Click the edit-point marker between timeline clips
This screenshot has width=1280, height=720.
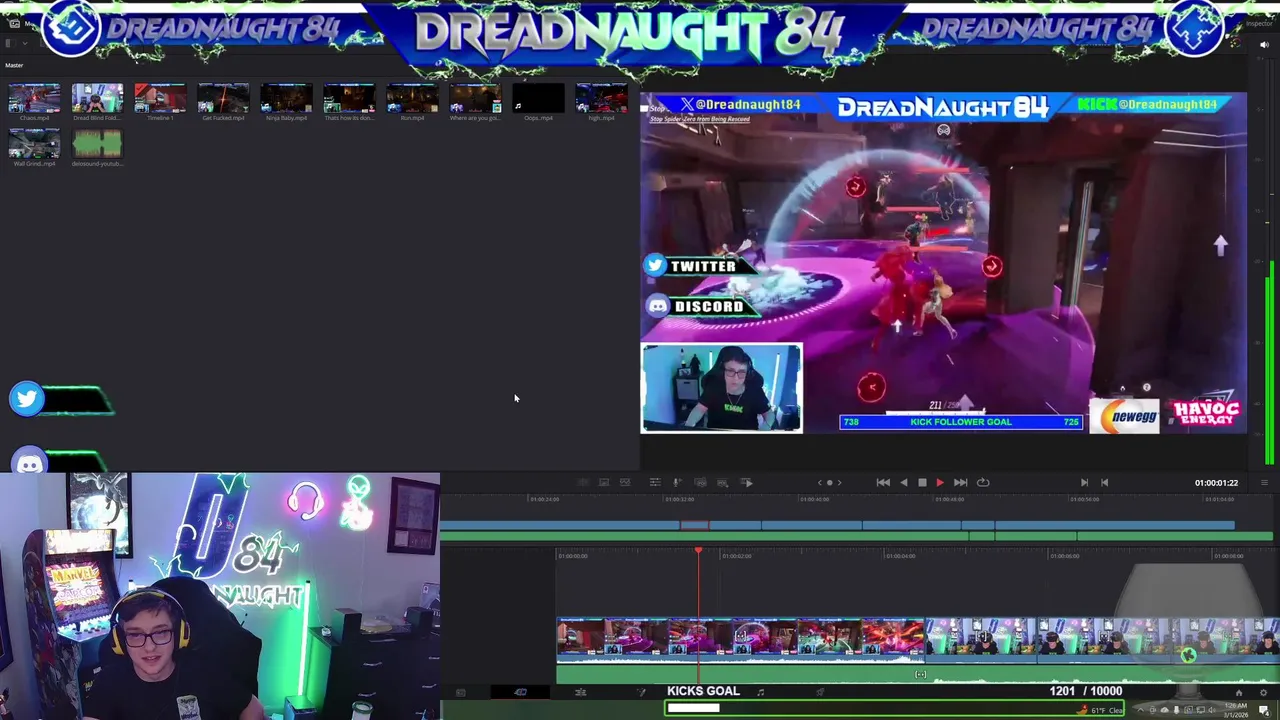tap(920, 674)
